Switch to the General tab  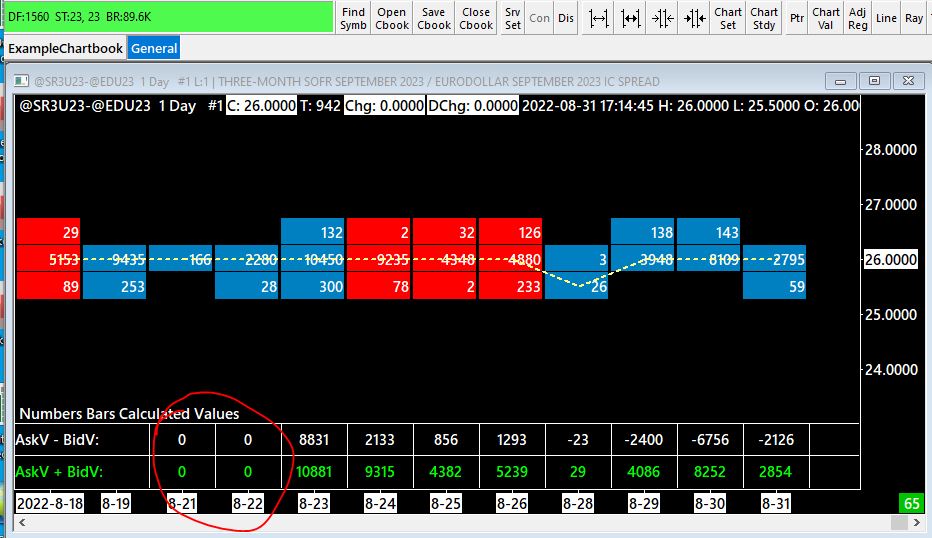154,49
